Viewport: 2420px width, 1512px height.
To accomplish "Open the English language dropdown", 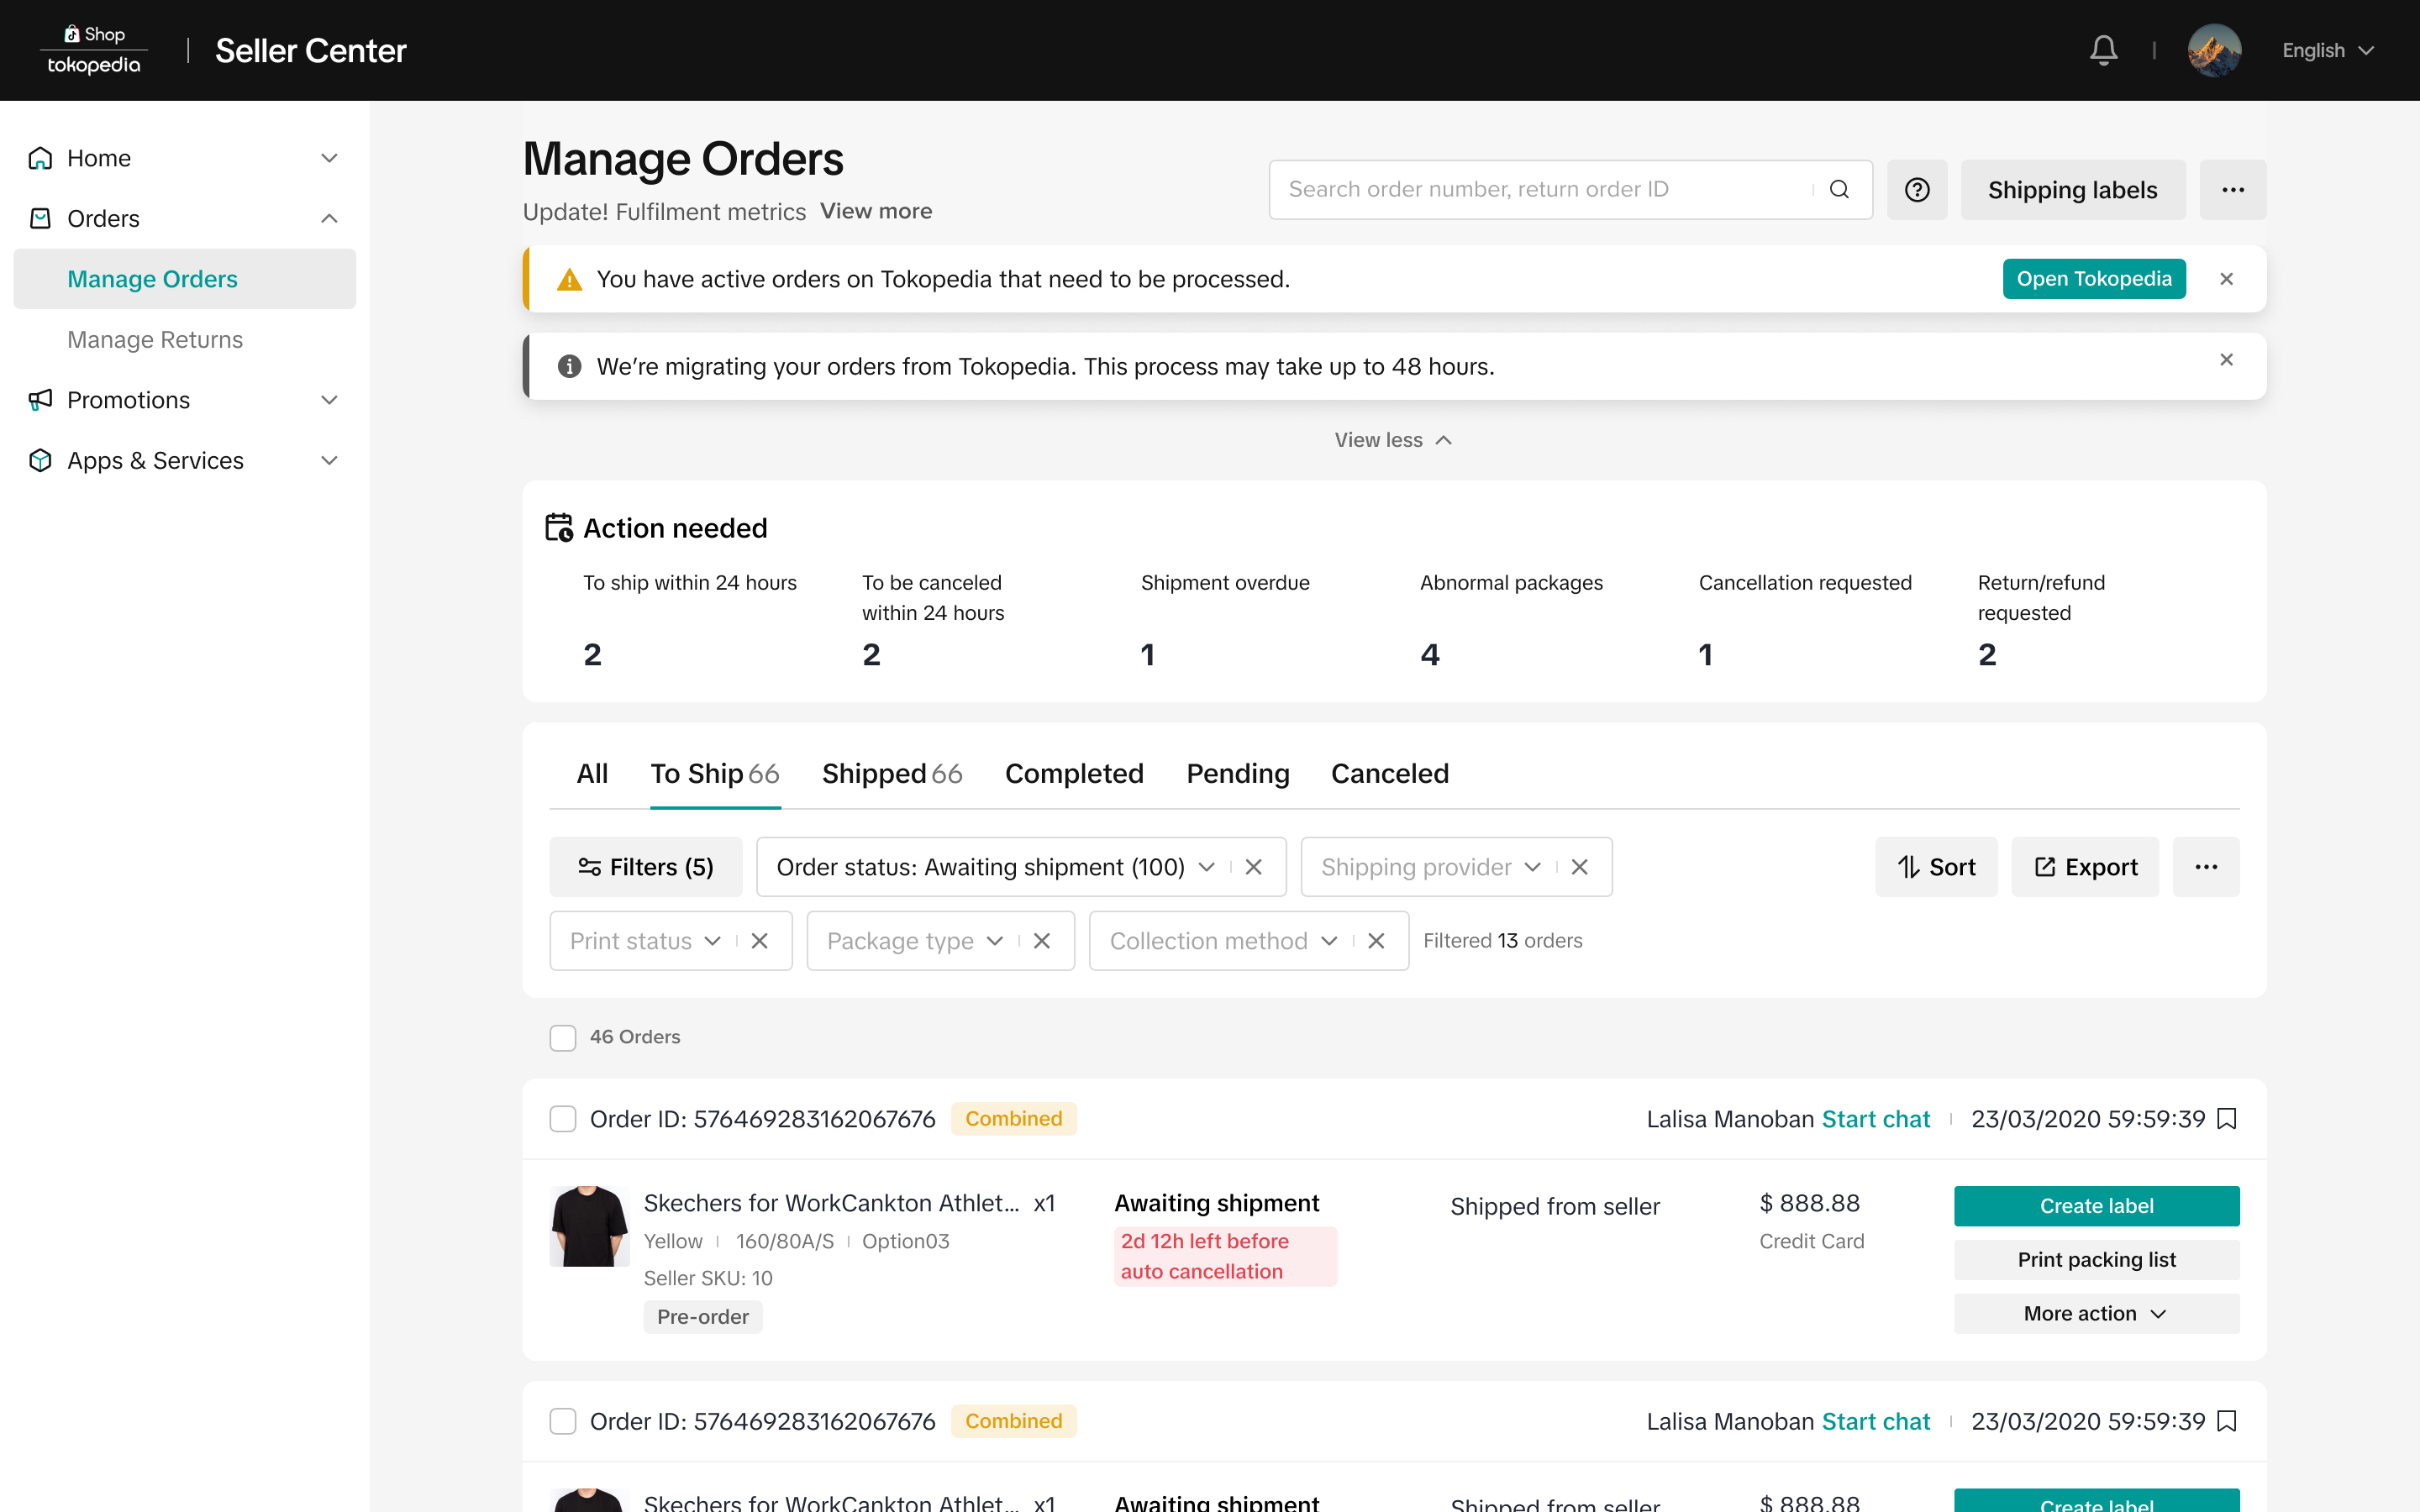I will [x=2327, y=50].
